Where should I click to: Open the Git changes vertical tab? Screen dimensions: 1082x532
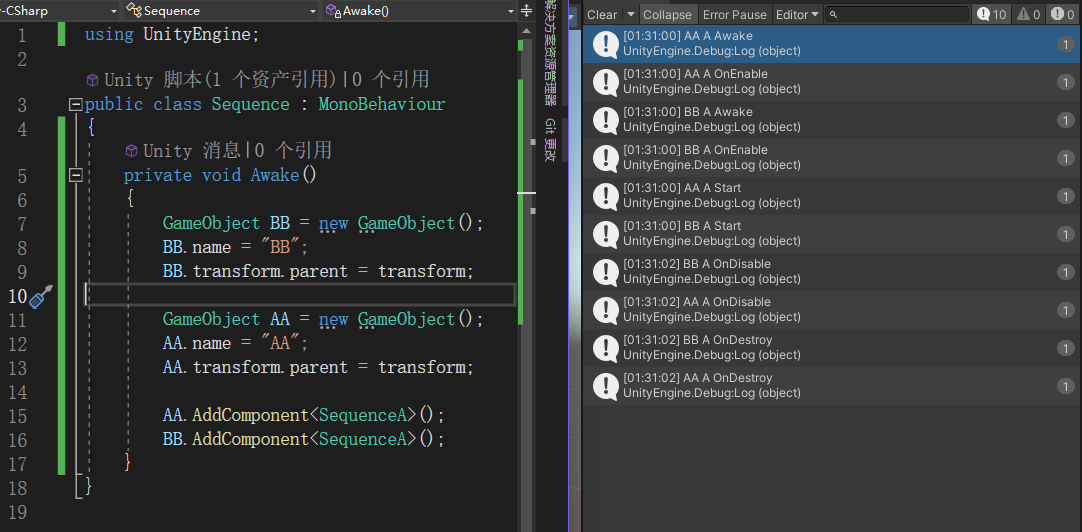coord(550,140)
